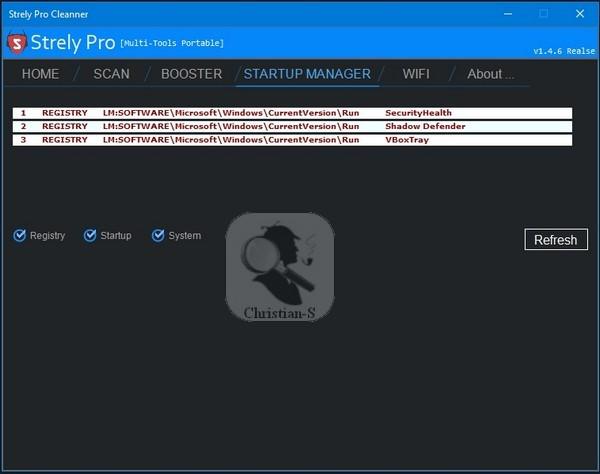Screen dimensions: 600x474
Task: Switch to the SCAN tab
Action: pyautogui.click(x=111, y=74)
